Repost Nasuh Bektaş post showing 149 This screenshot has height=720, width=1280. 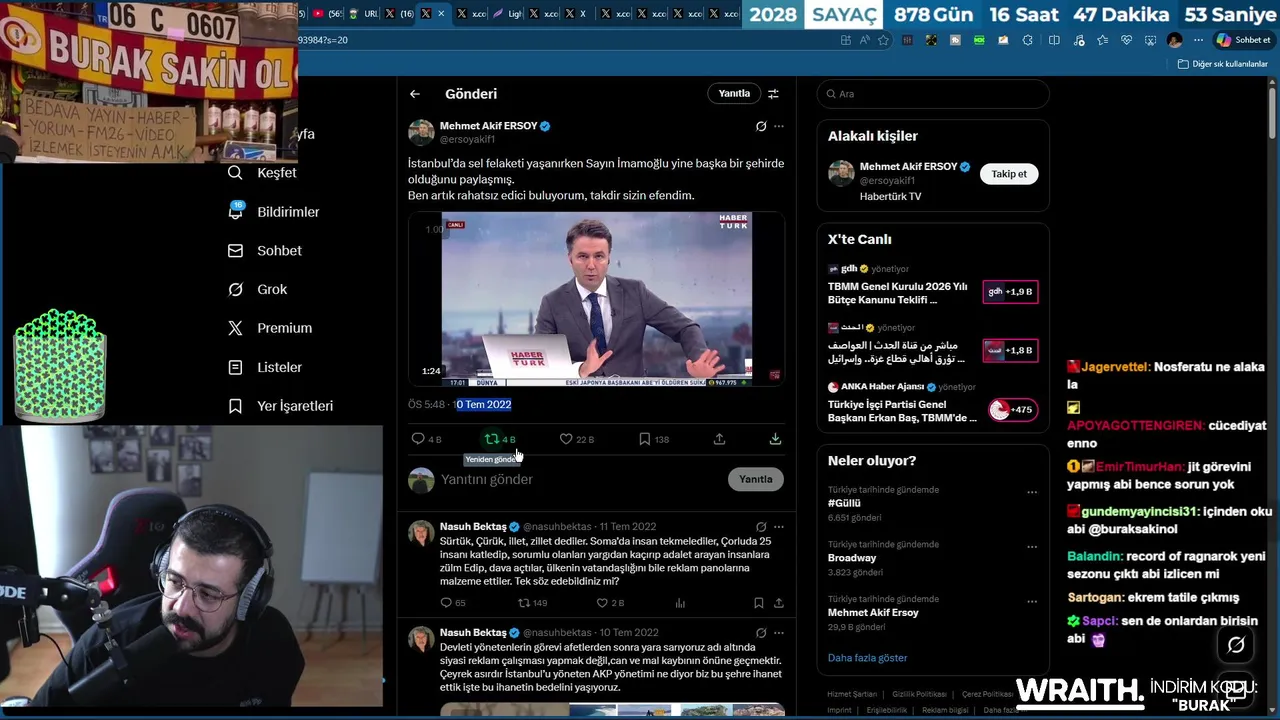point(523,603)
